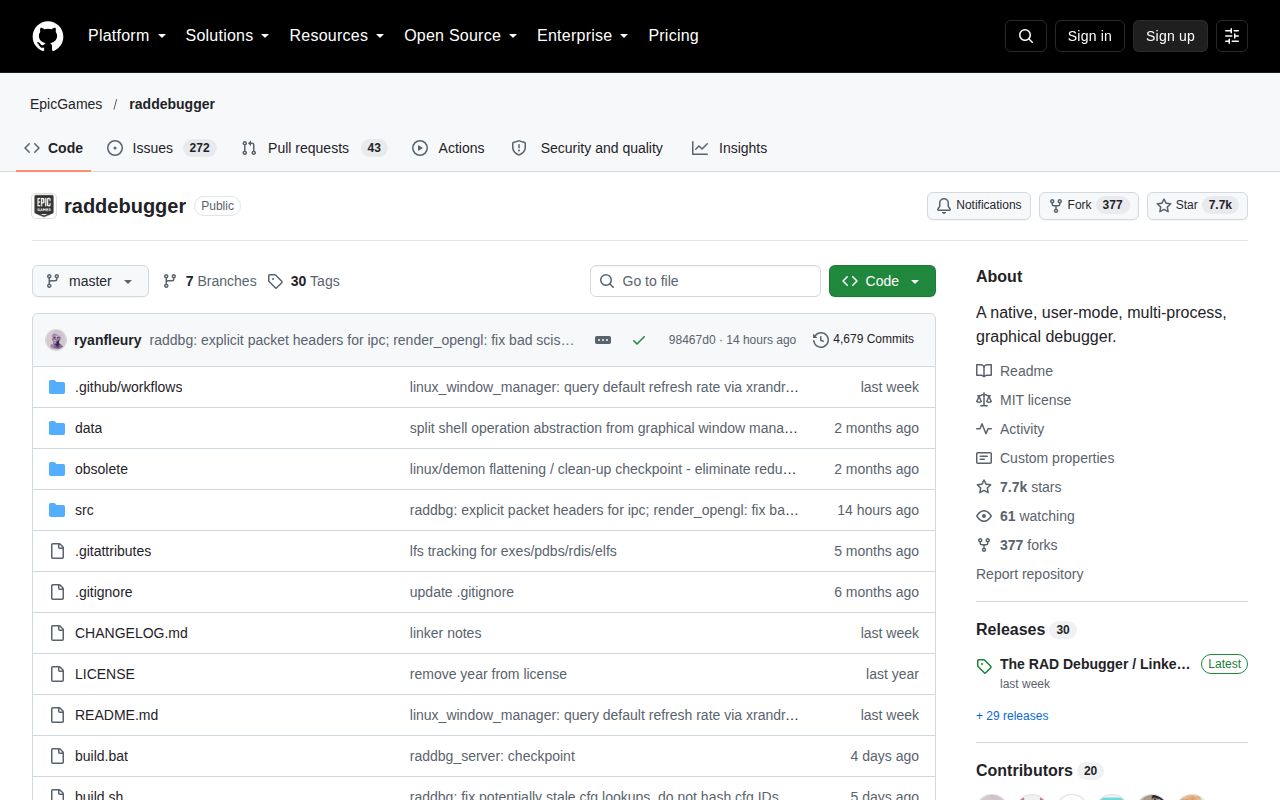View the 30 Tags link
1280x800 pixels.
point(304,281)
